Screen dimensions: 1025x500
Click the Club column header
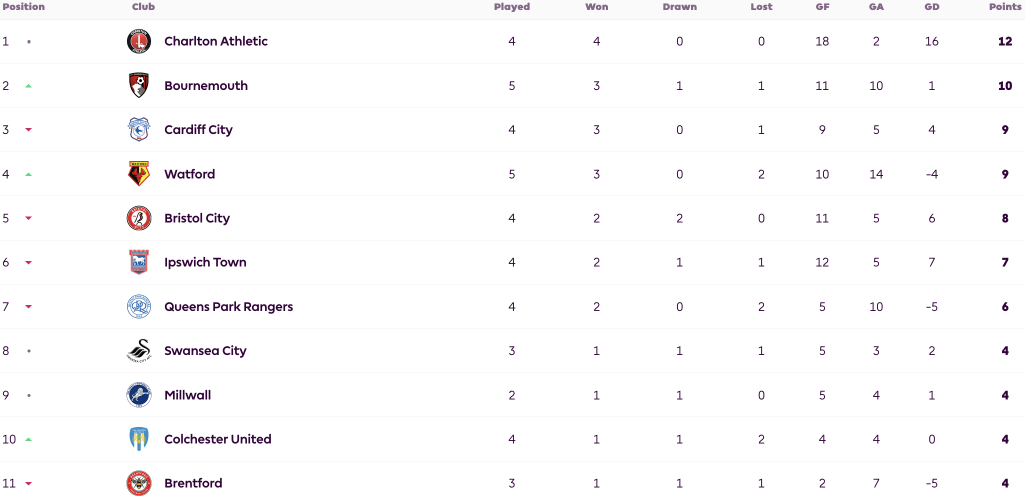point(143,7)
